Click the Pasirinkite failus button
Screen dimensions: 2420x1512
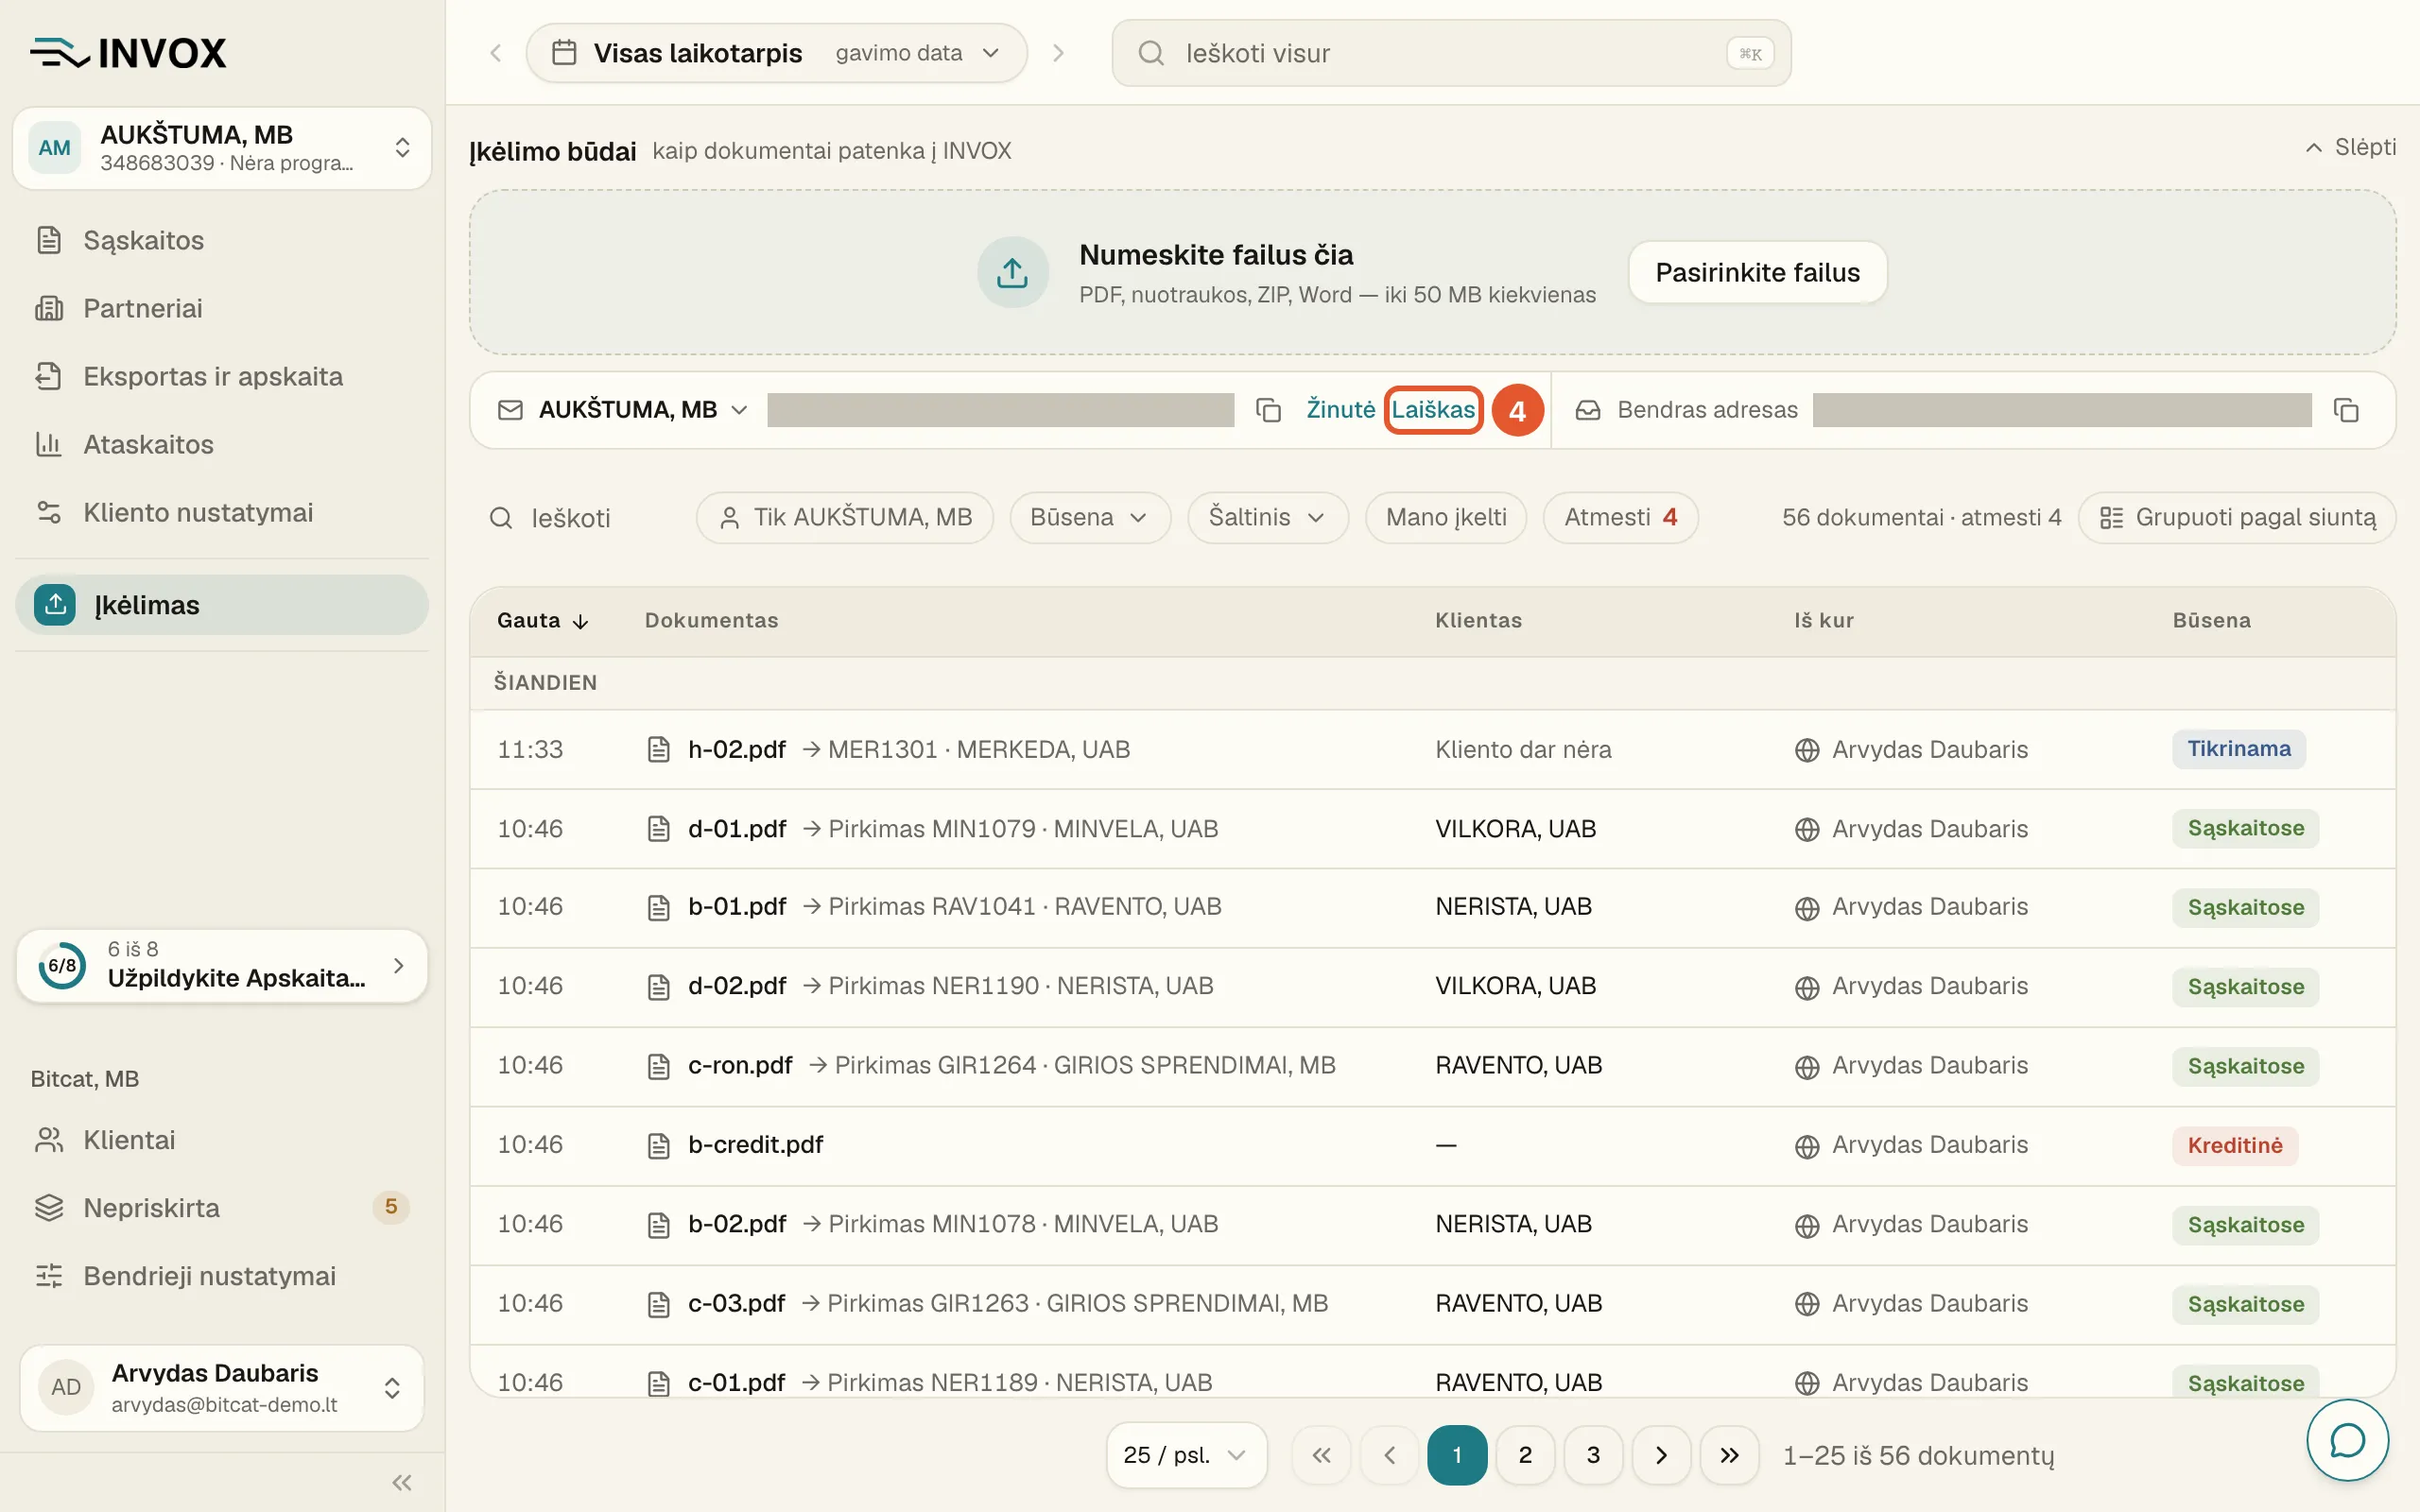click(x=1757, y=272)
